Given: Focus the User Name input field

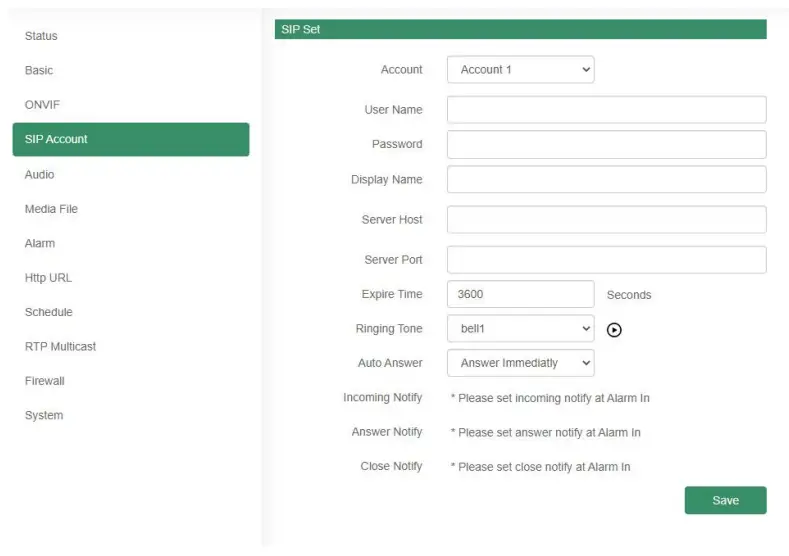Looking at the screenshot, I should pos(606,110).
